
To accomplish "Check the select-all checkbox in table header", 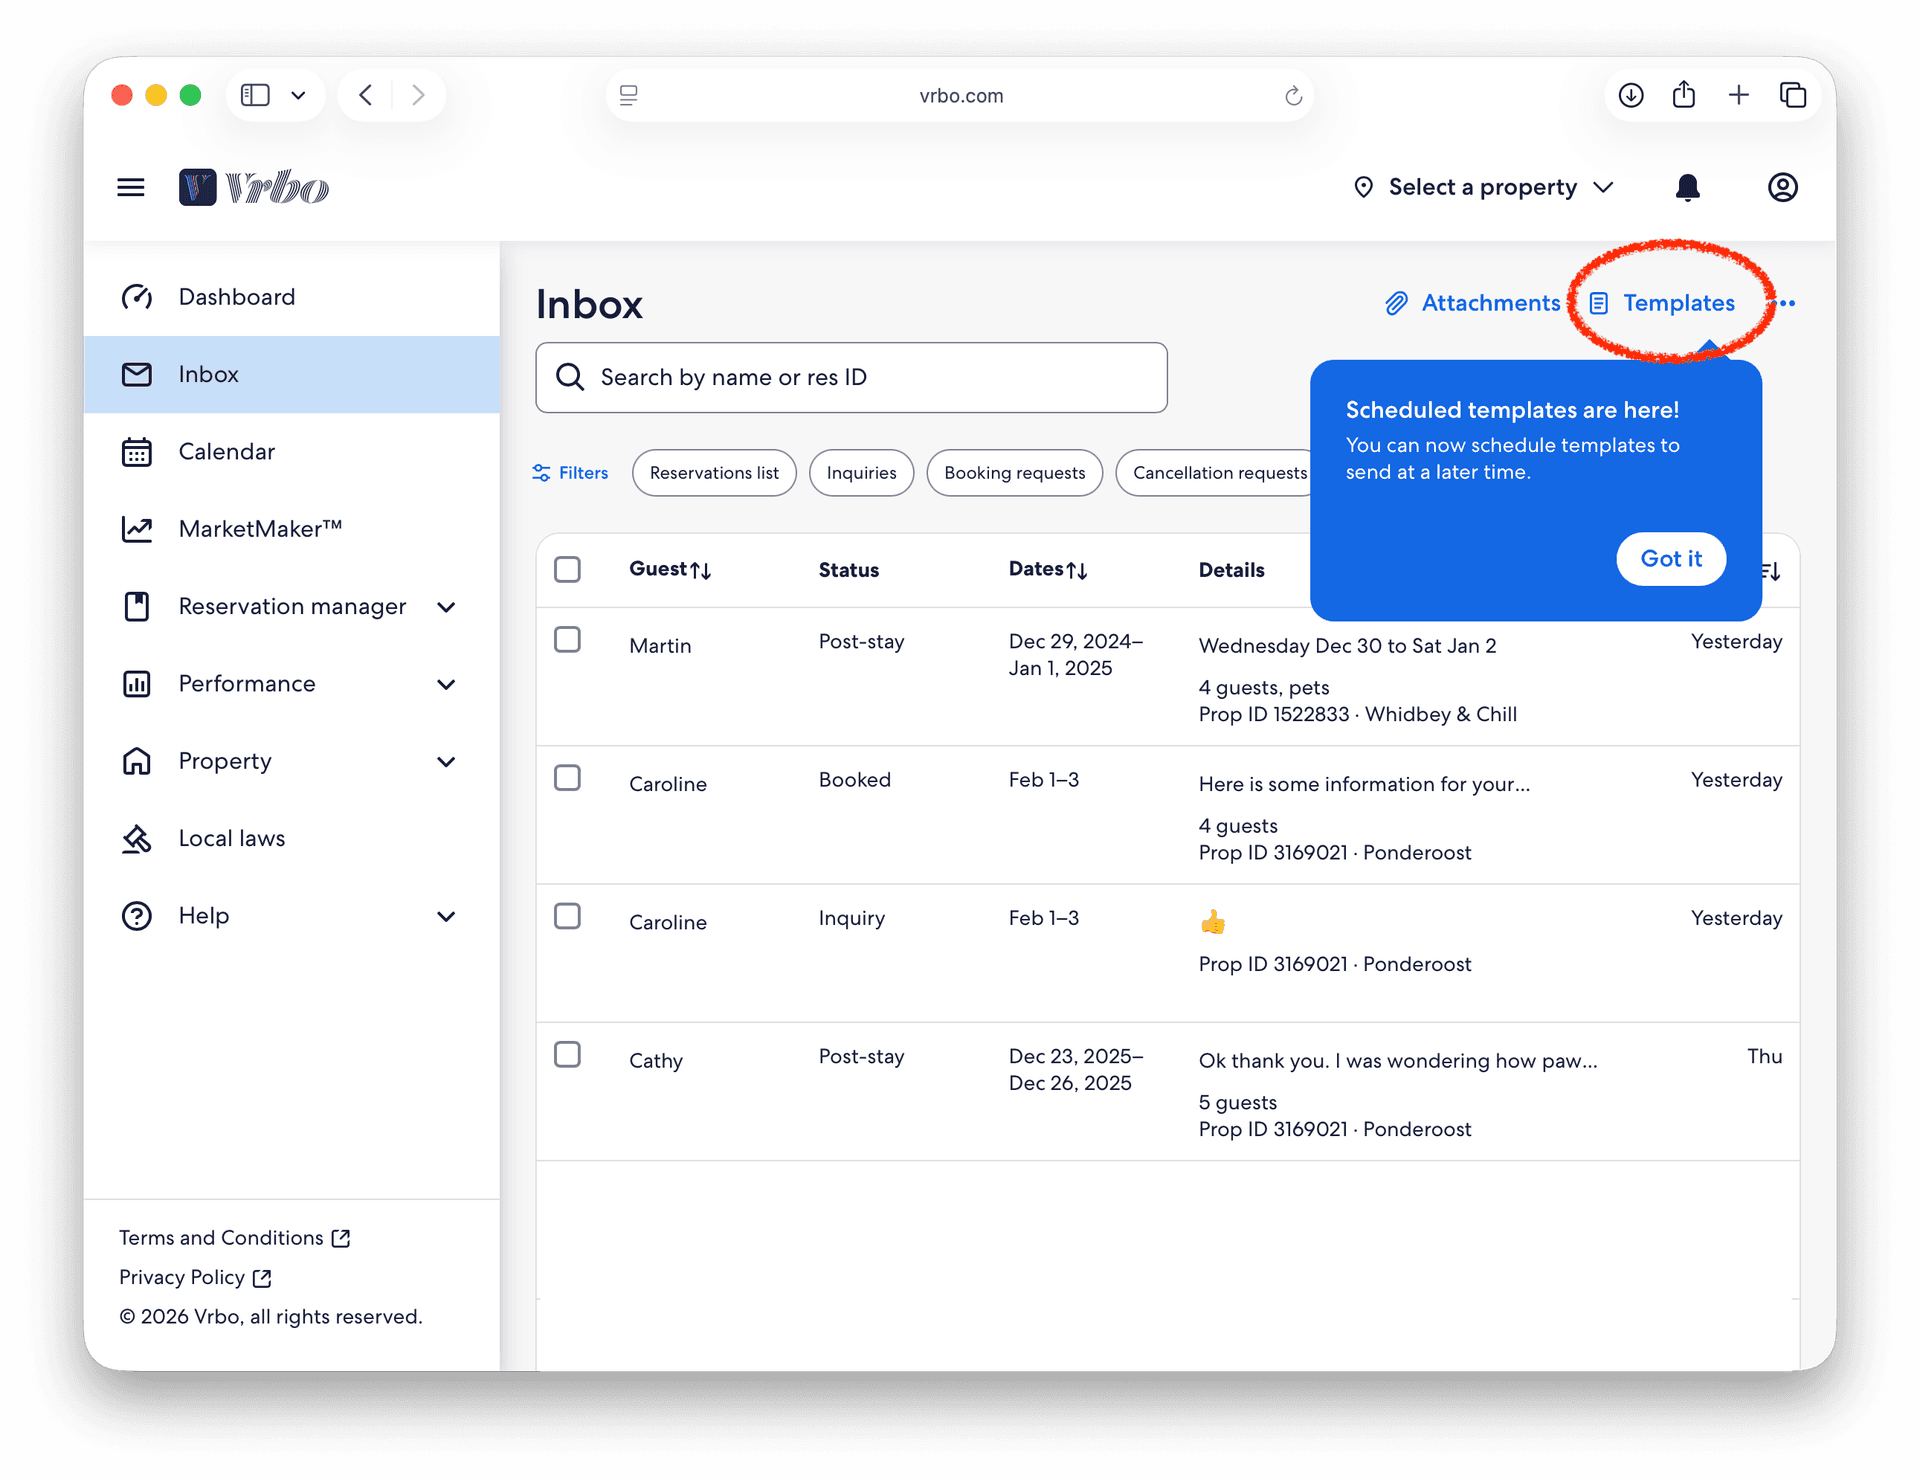I will [x=567, y=569].
